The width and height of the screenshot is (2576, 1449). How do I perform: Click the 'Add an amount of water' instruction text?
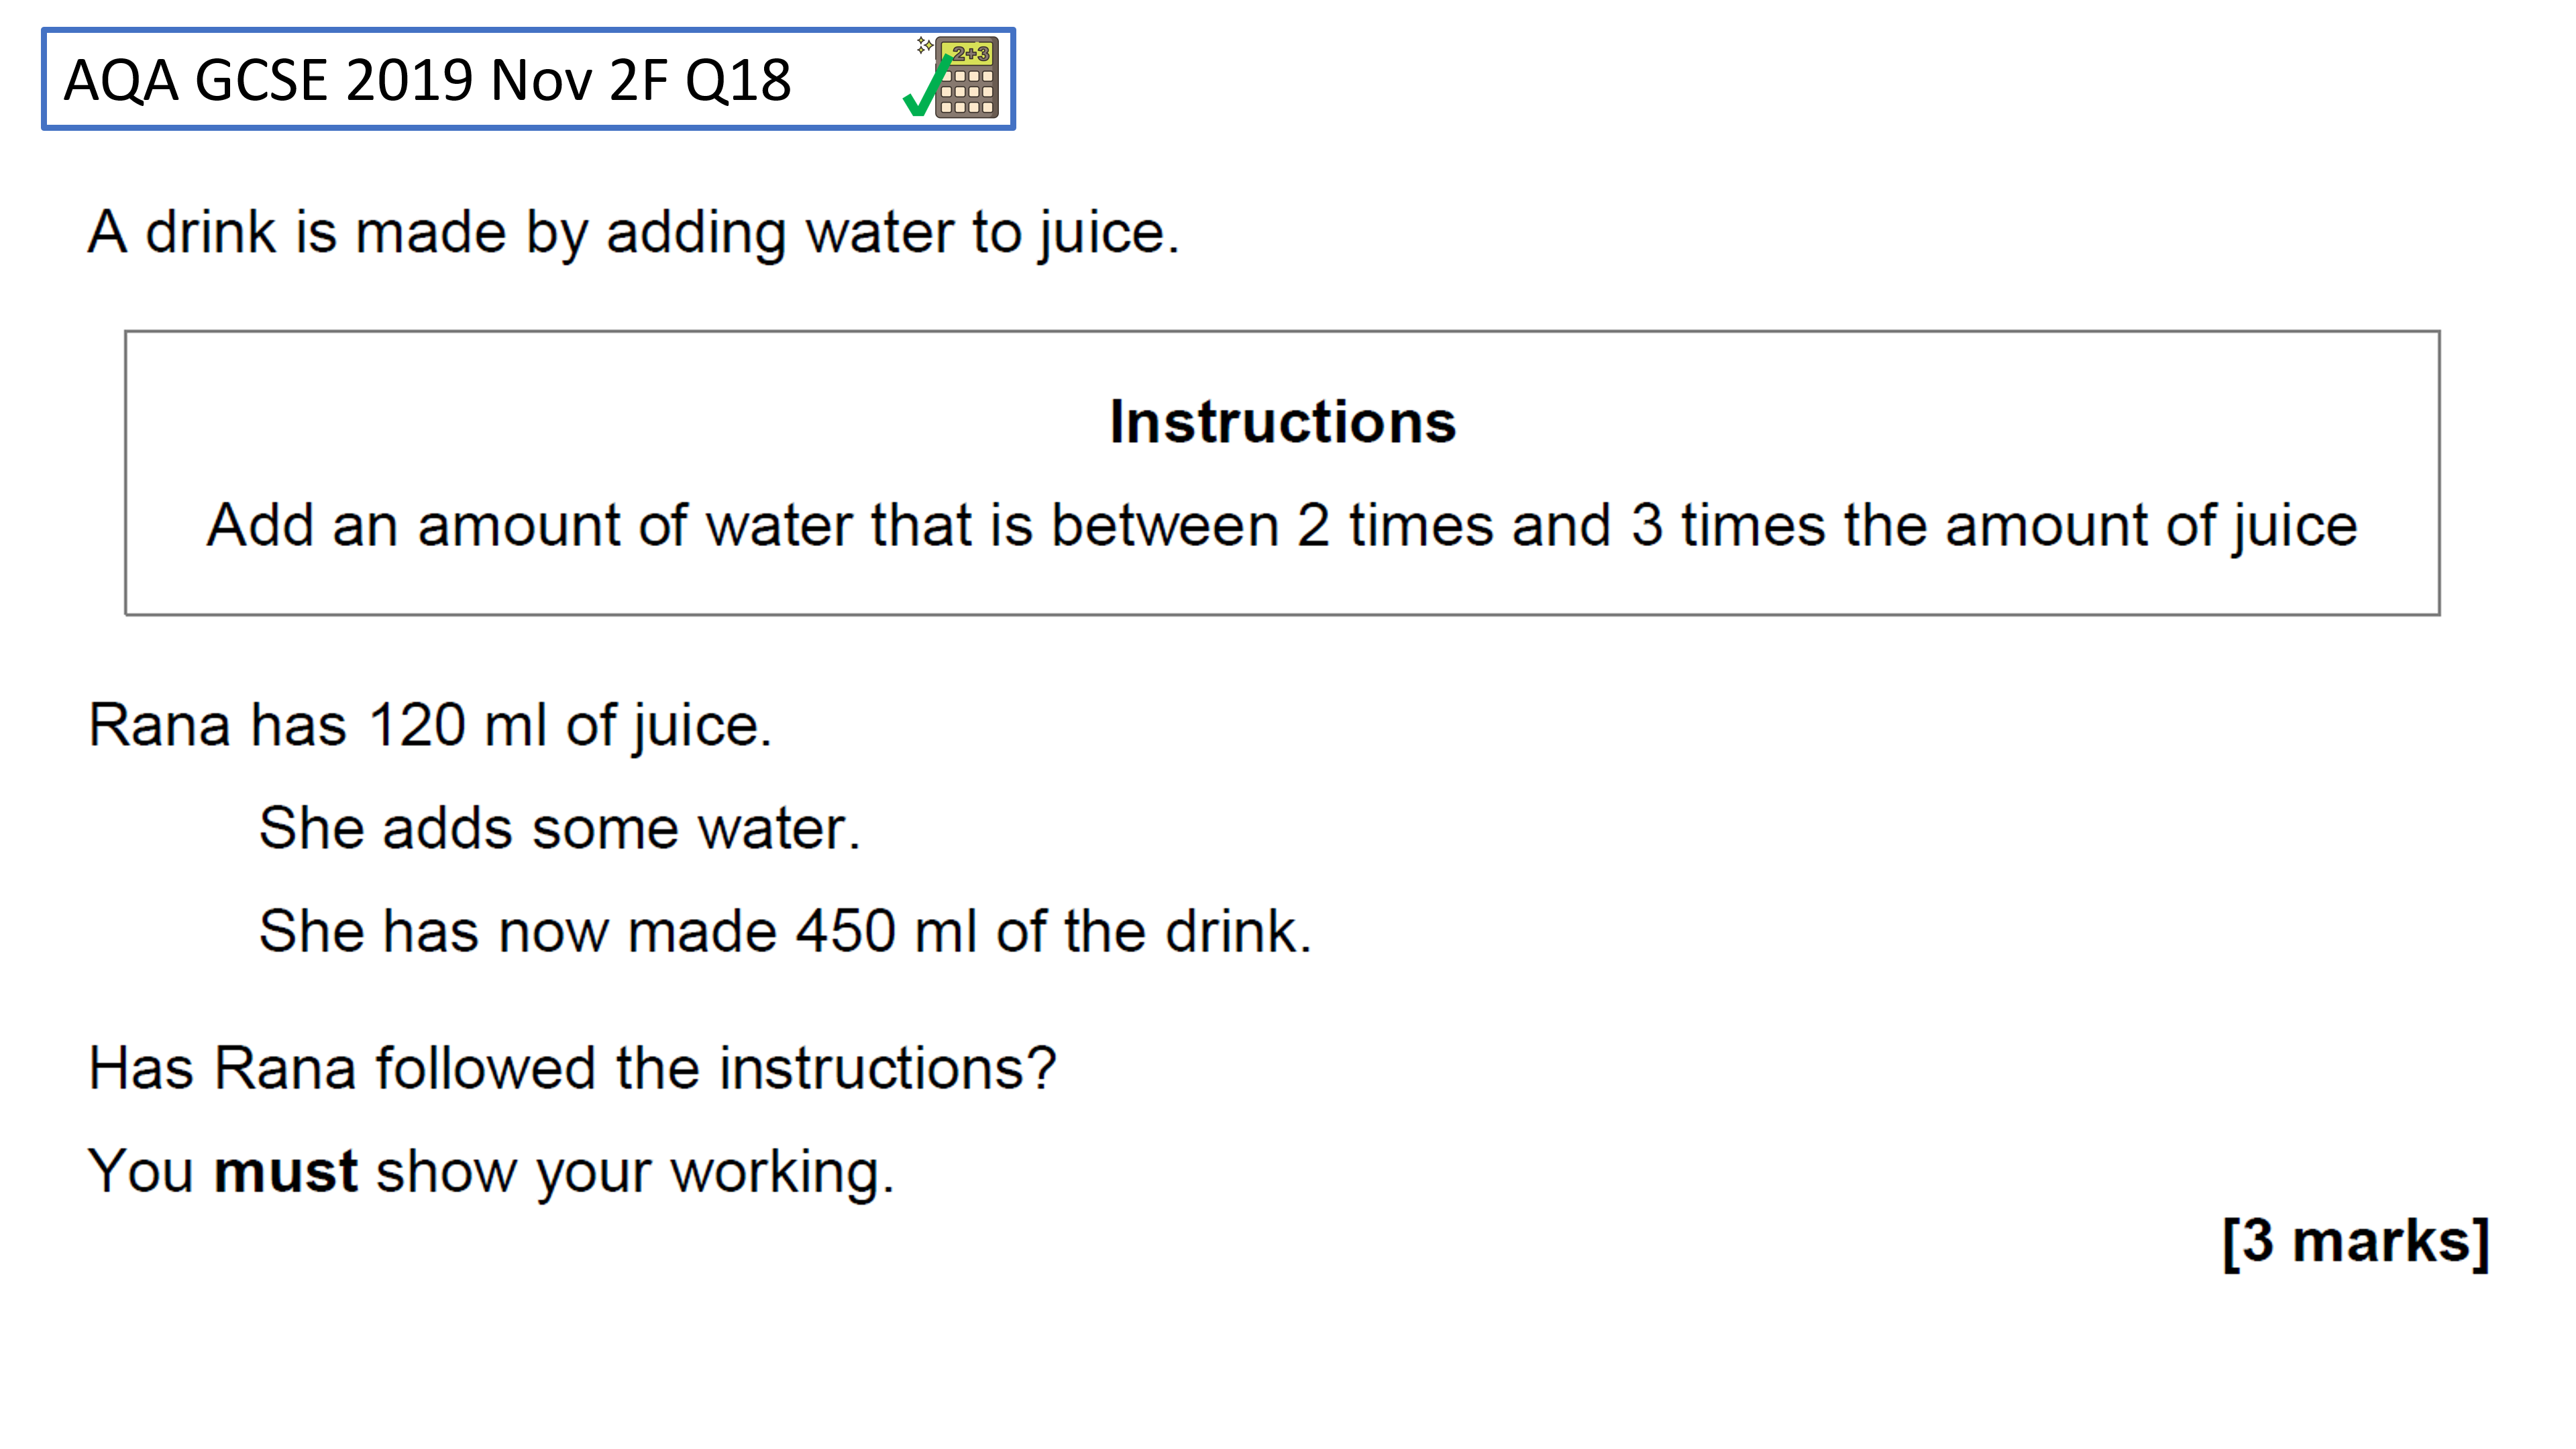click(x=1282, y=525)
